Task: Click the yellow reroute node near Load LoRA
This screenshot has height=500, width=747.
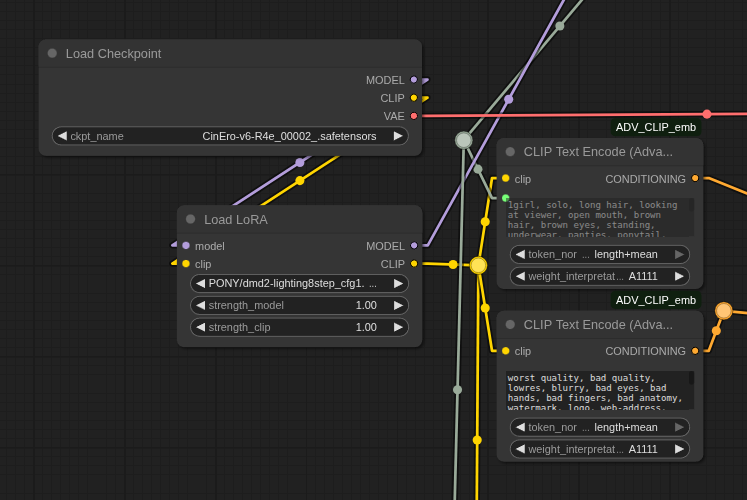Action: tap(478, 265)
